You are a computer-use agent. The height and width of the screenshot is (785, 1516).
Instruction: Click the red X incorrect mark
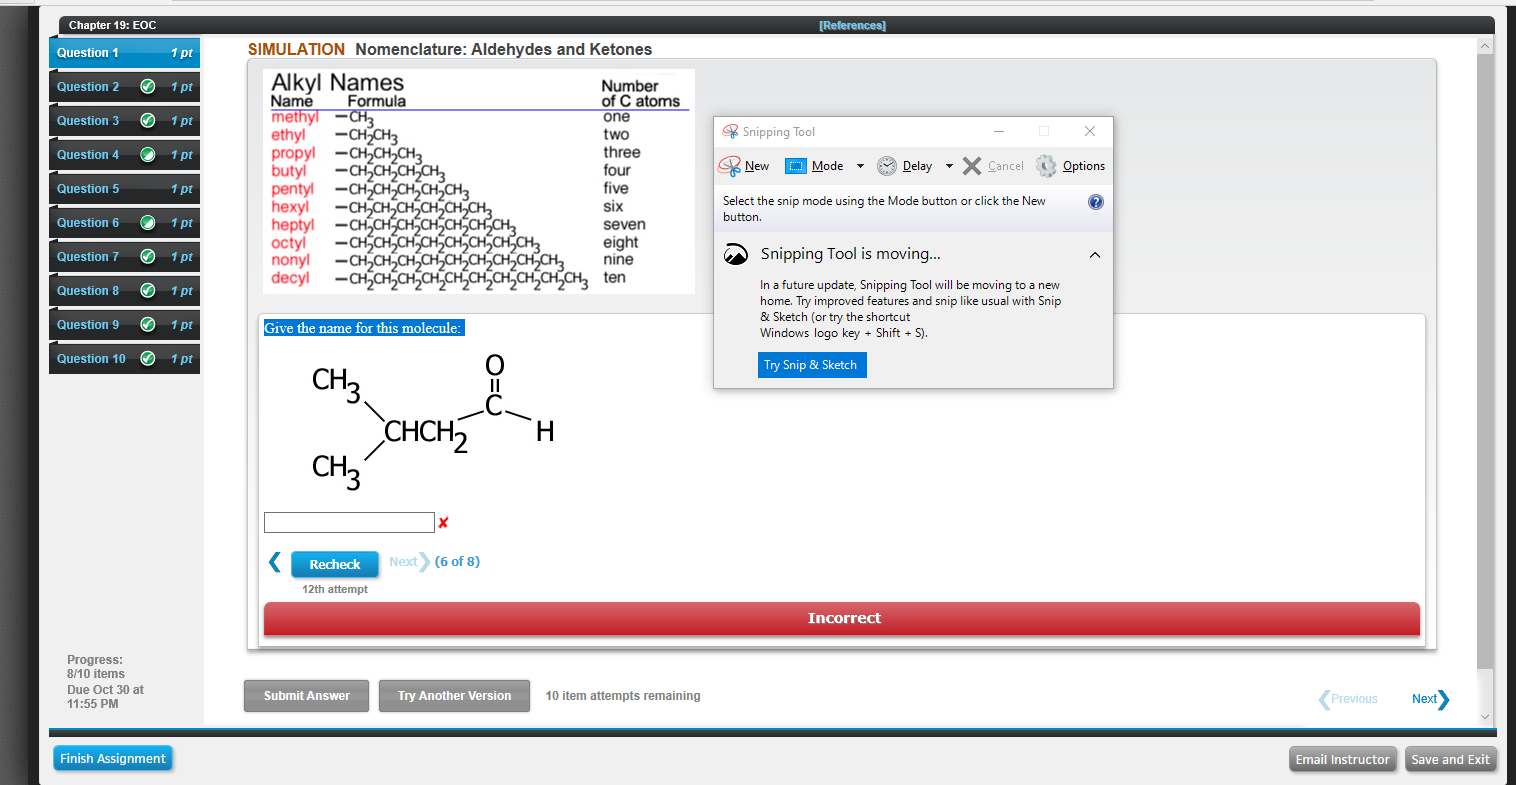click(x=443, y=522)
